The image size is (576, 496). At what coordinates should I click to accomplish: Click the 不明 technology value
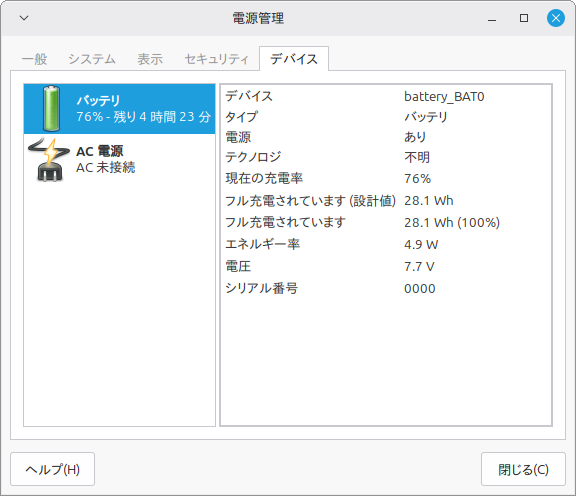point(417,157)
